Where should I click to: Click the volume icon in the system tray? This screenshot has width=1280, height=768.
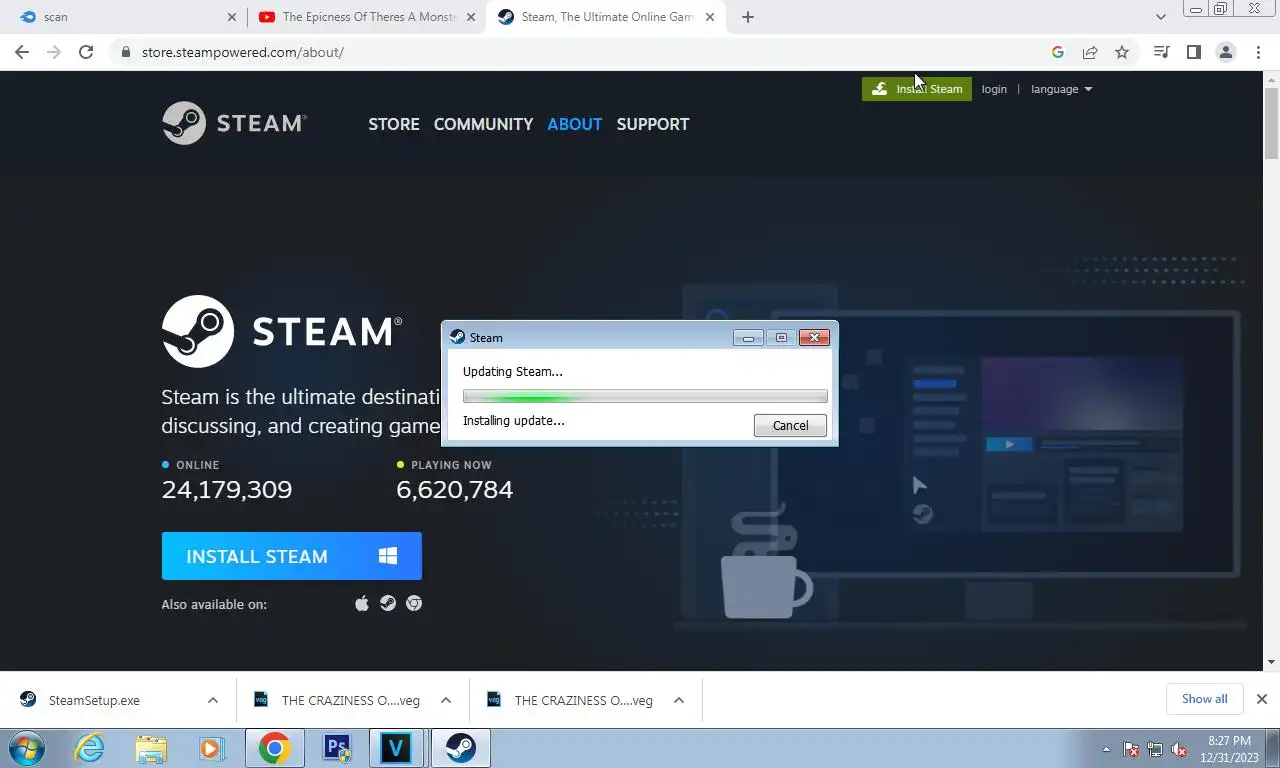(1179, 749)
